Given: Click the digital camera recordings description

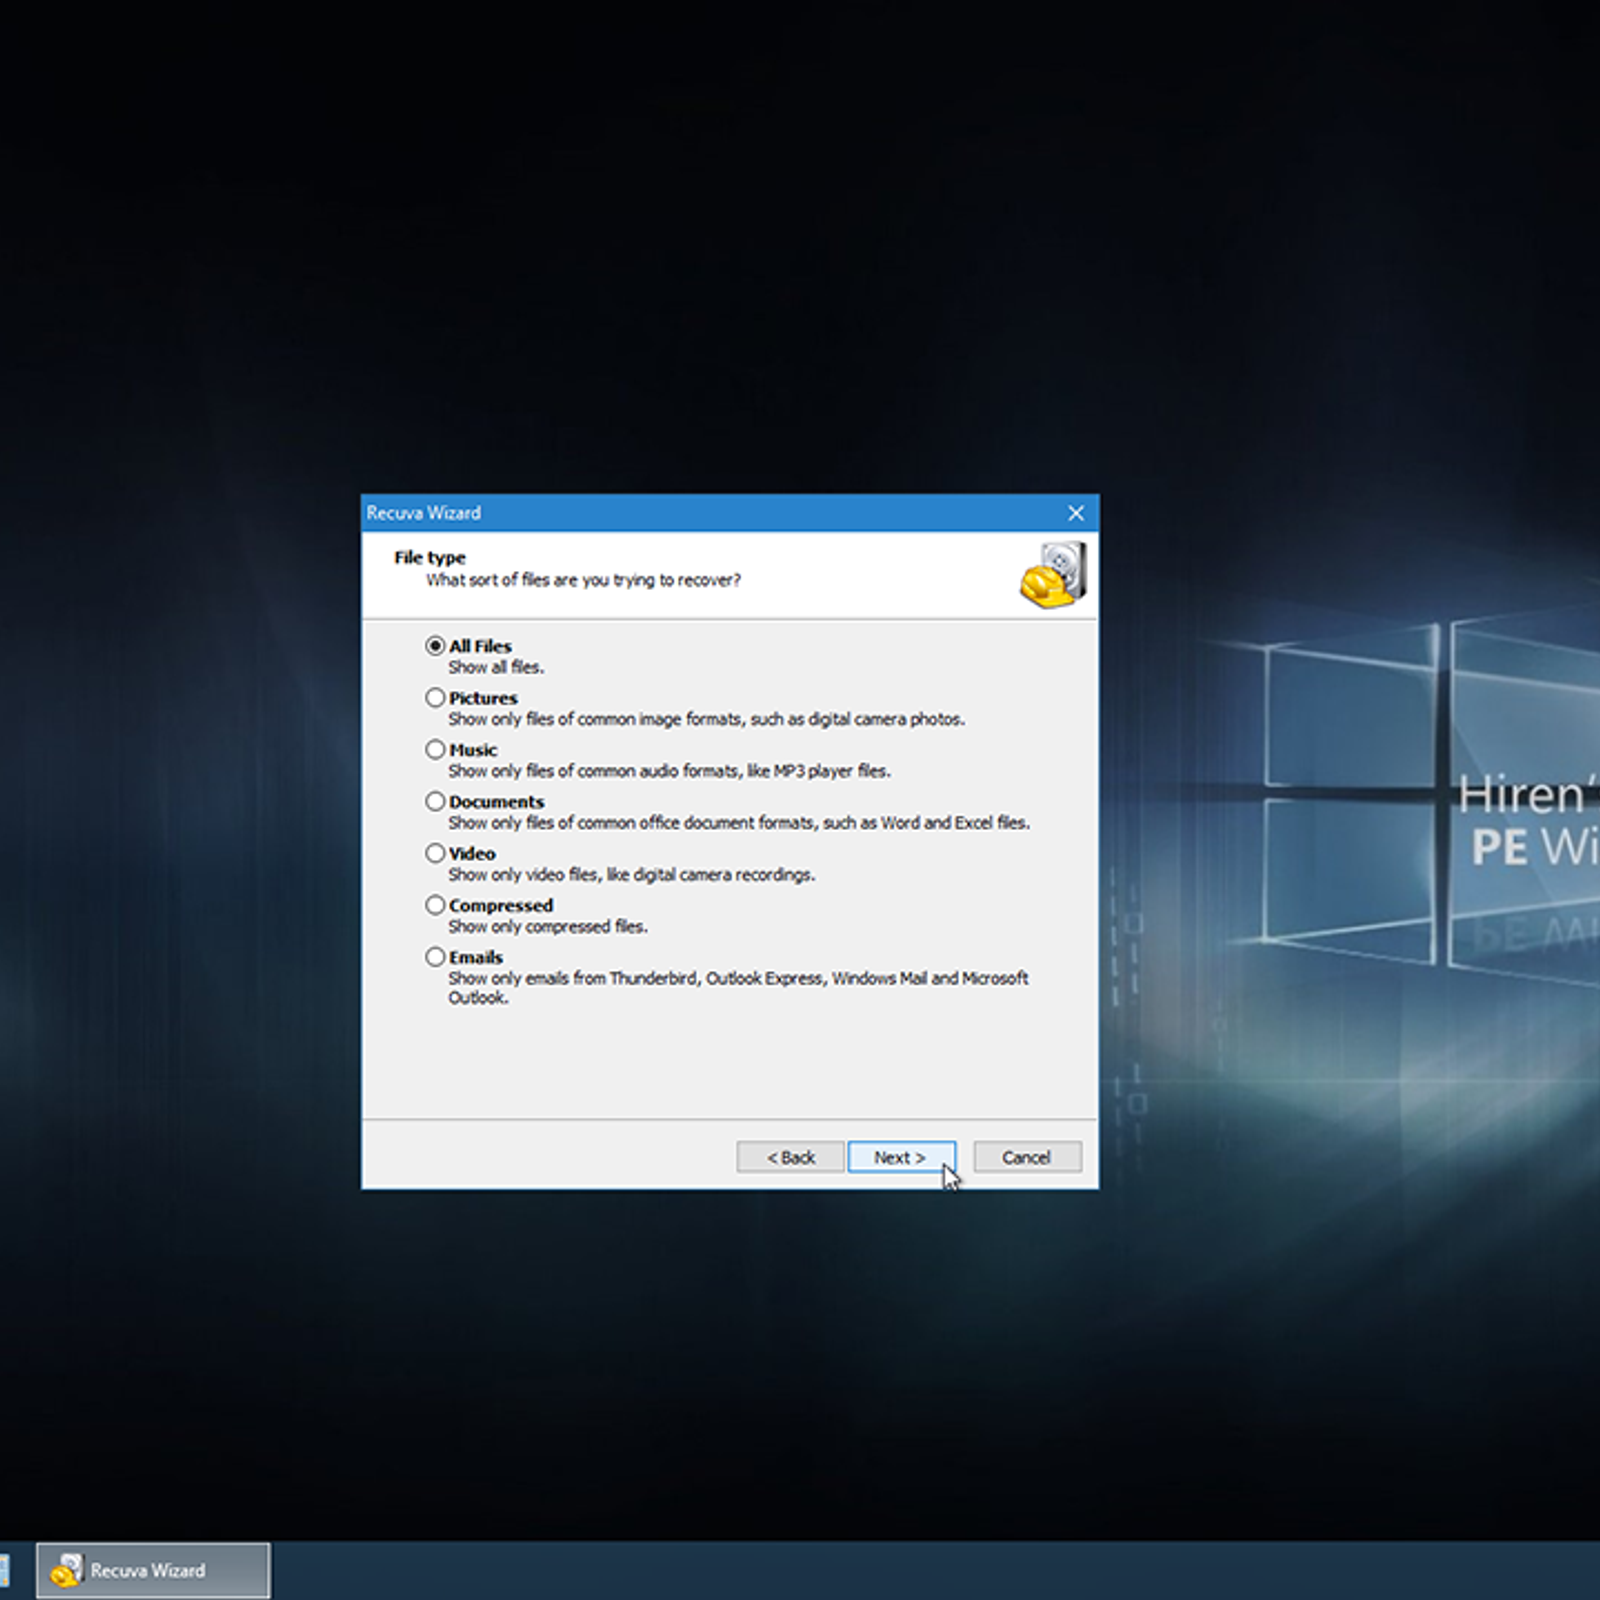Looking at the screenshot, I should [632, 875].
